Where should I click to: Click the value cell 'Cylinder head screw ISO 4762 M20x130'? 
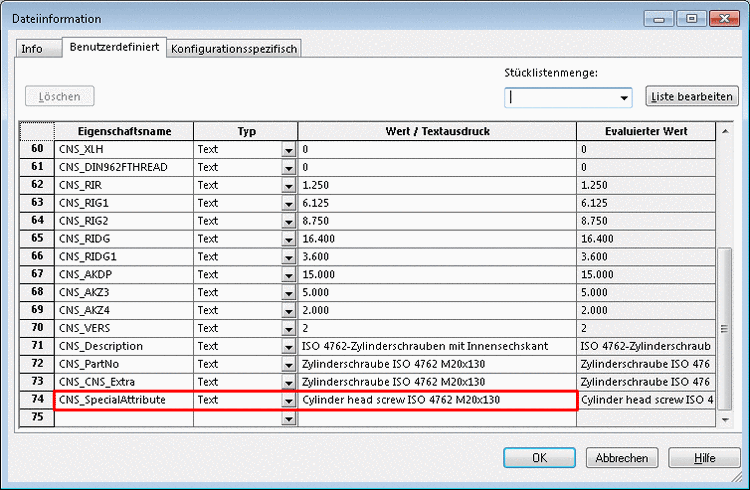pyautogui.click(x=437, y=400)
